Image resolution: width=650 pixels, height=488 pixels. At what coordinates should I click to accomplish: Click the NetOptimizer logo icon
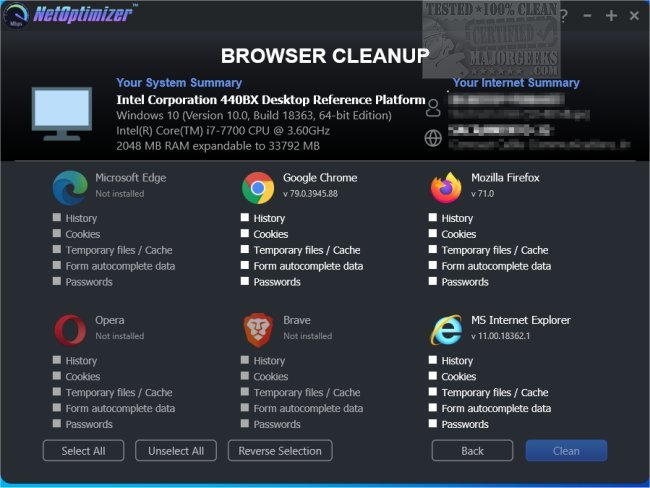[15, 15]
